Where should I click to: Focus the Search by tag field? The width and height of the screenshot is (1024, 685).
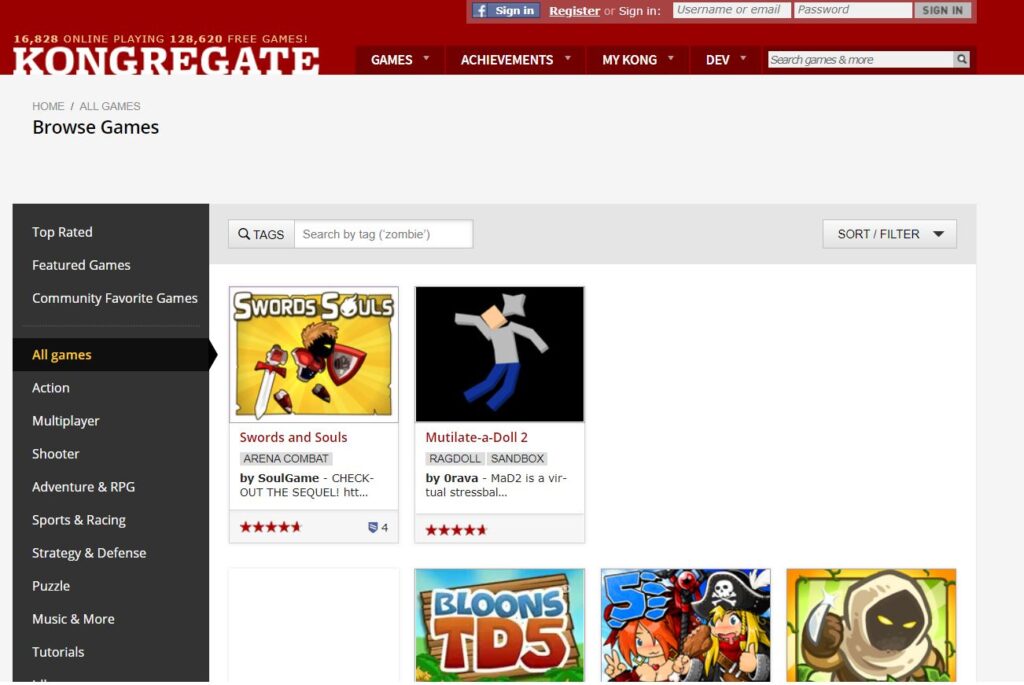tap(383, 234)
